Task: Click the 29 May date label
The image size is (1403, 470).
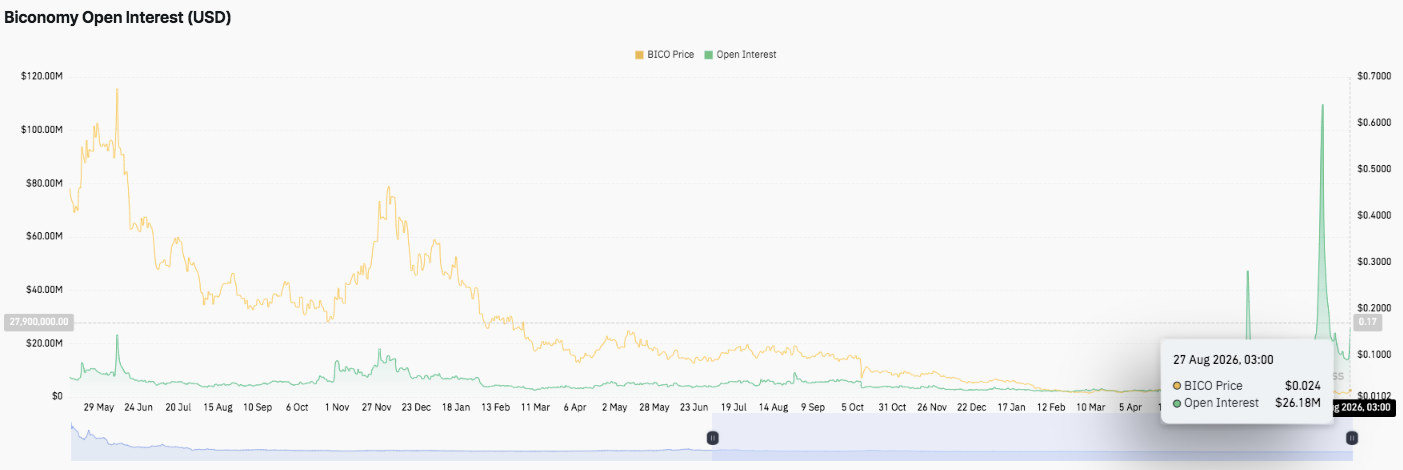Action: point(100,408)
